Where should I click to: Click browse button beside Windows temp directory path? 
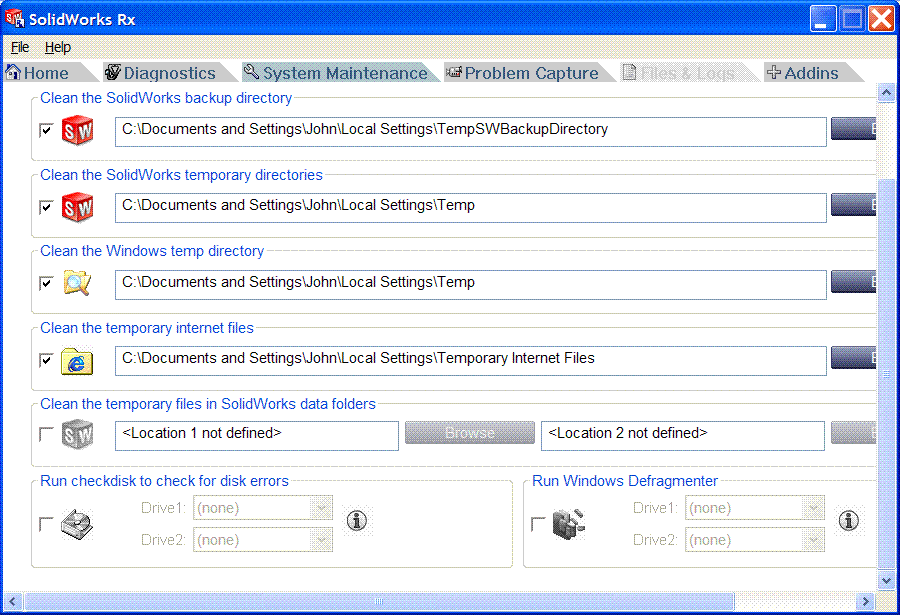click(854, 281)
